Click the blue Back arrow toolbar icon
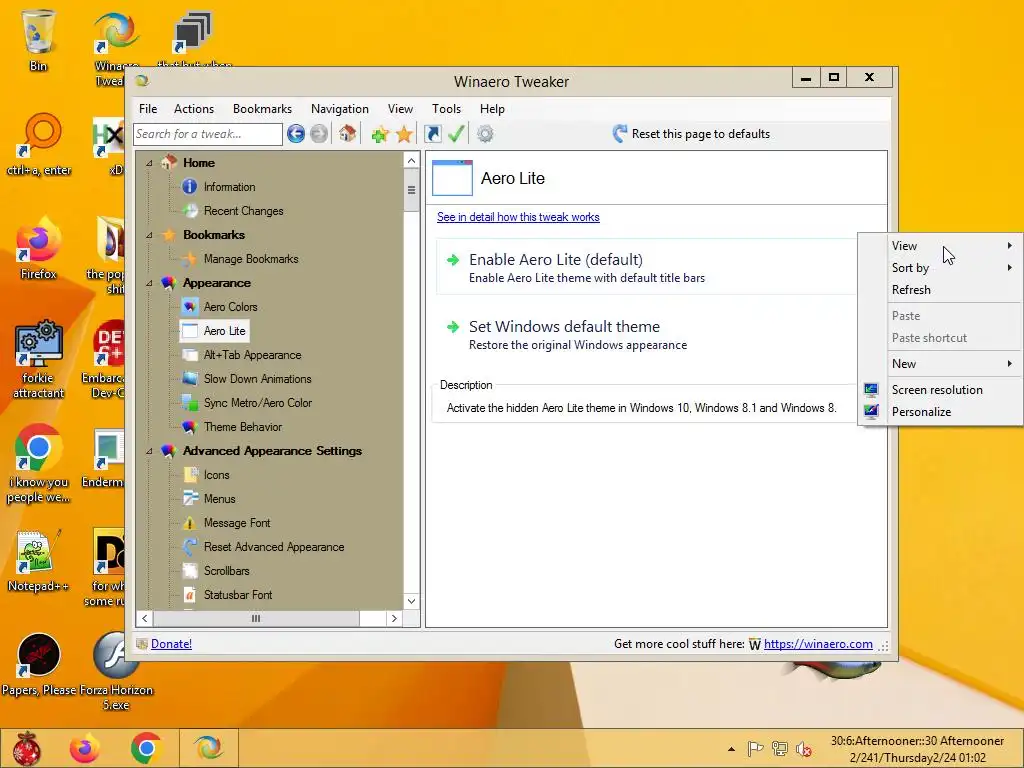The height and width of the screenshot is (768, 1024). 296,134
